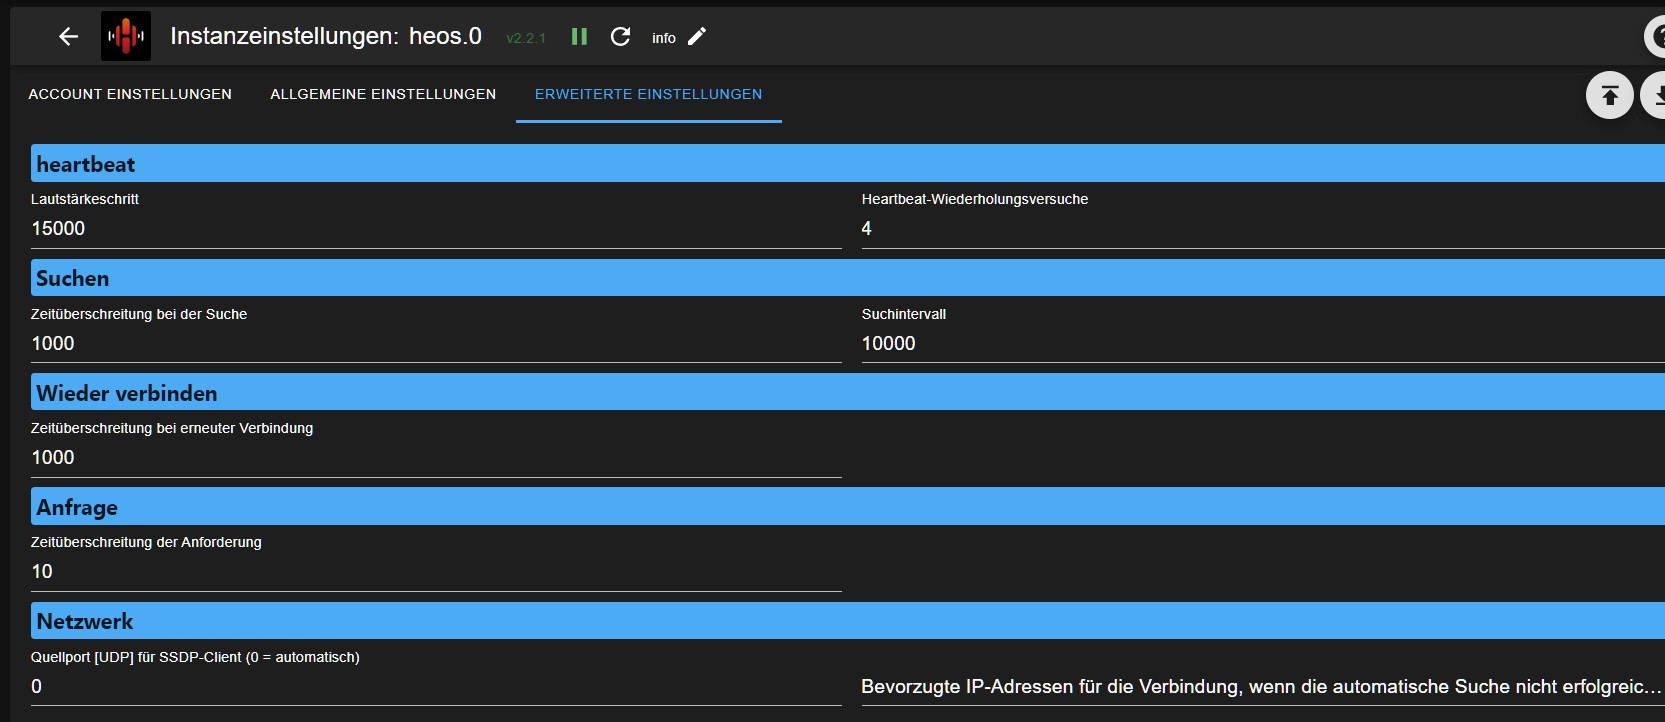Click the upload configuration arrow button
Viewport: 1665px width, 722px height.
pyautogui.click(x=1610, y=95)
